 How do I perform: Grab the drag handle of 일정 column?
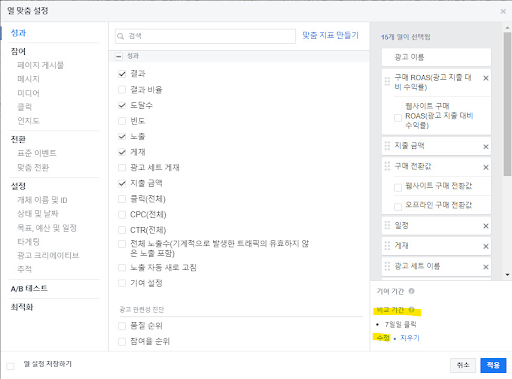click(387, 225)
